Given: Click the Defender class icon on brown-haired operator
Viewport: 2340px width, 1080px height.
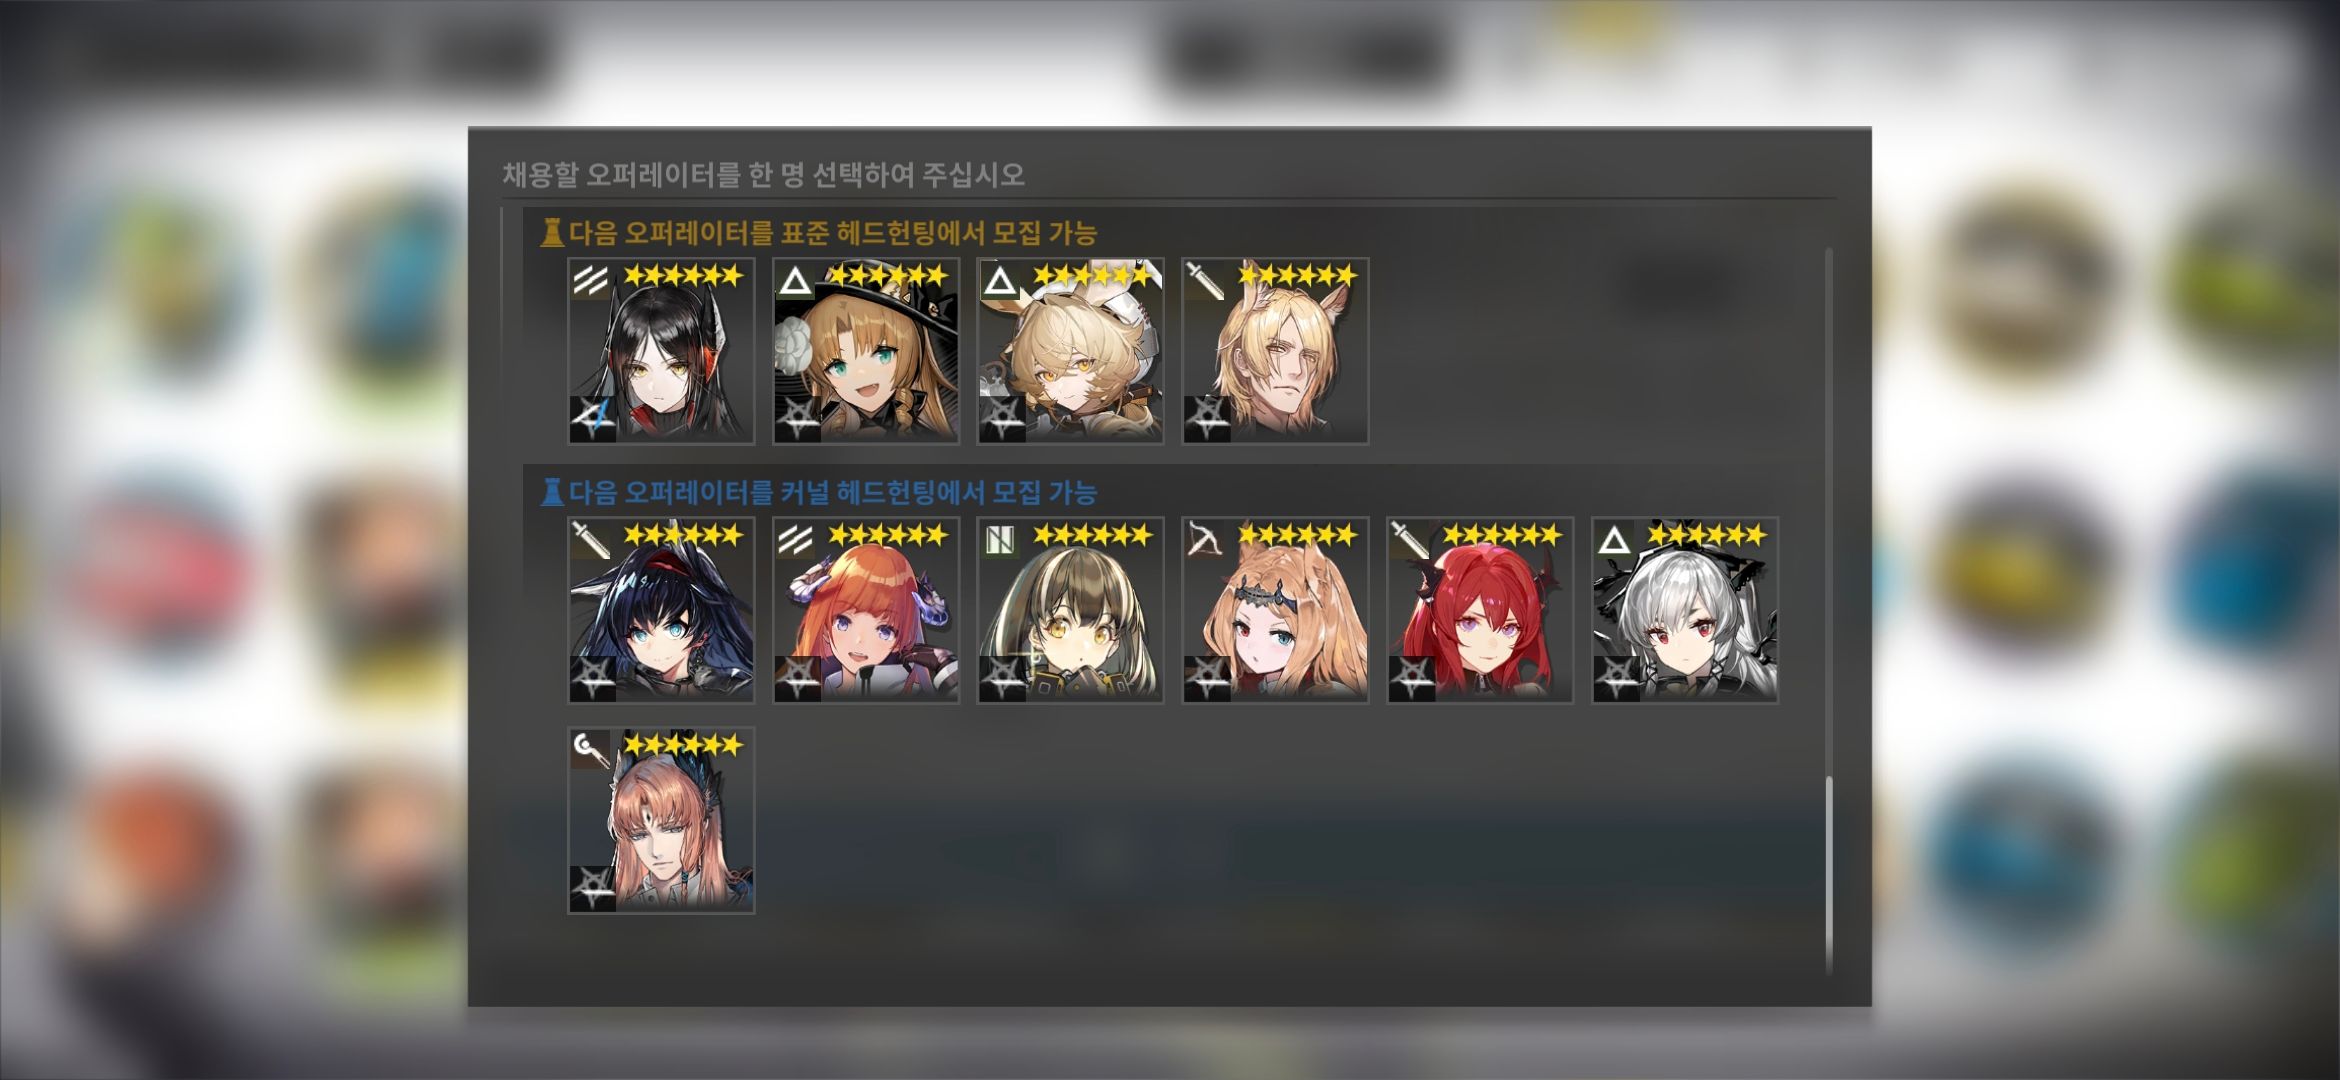Looking at the screenshot, I should [1000, 540].
